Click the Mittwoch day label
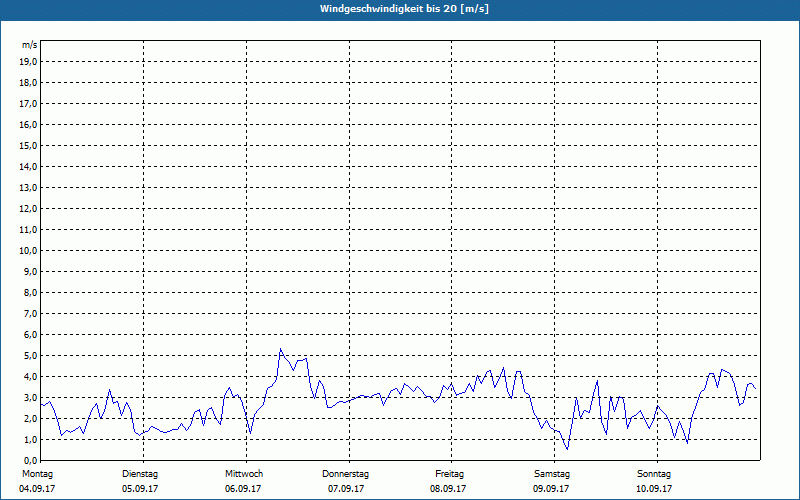Screen dimensions: 800x500 tap(244, 474)
